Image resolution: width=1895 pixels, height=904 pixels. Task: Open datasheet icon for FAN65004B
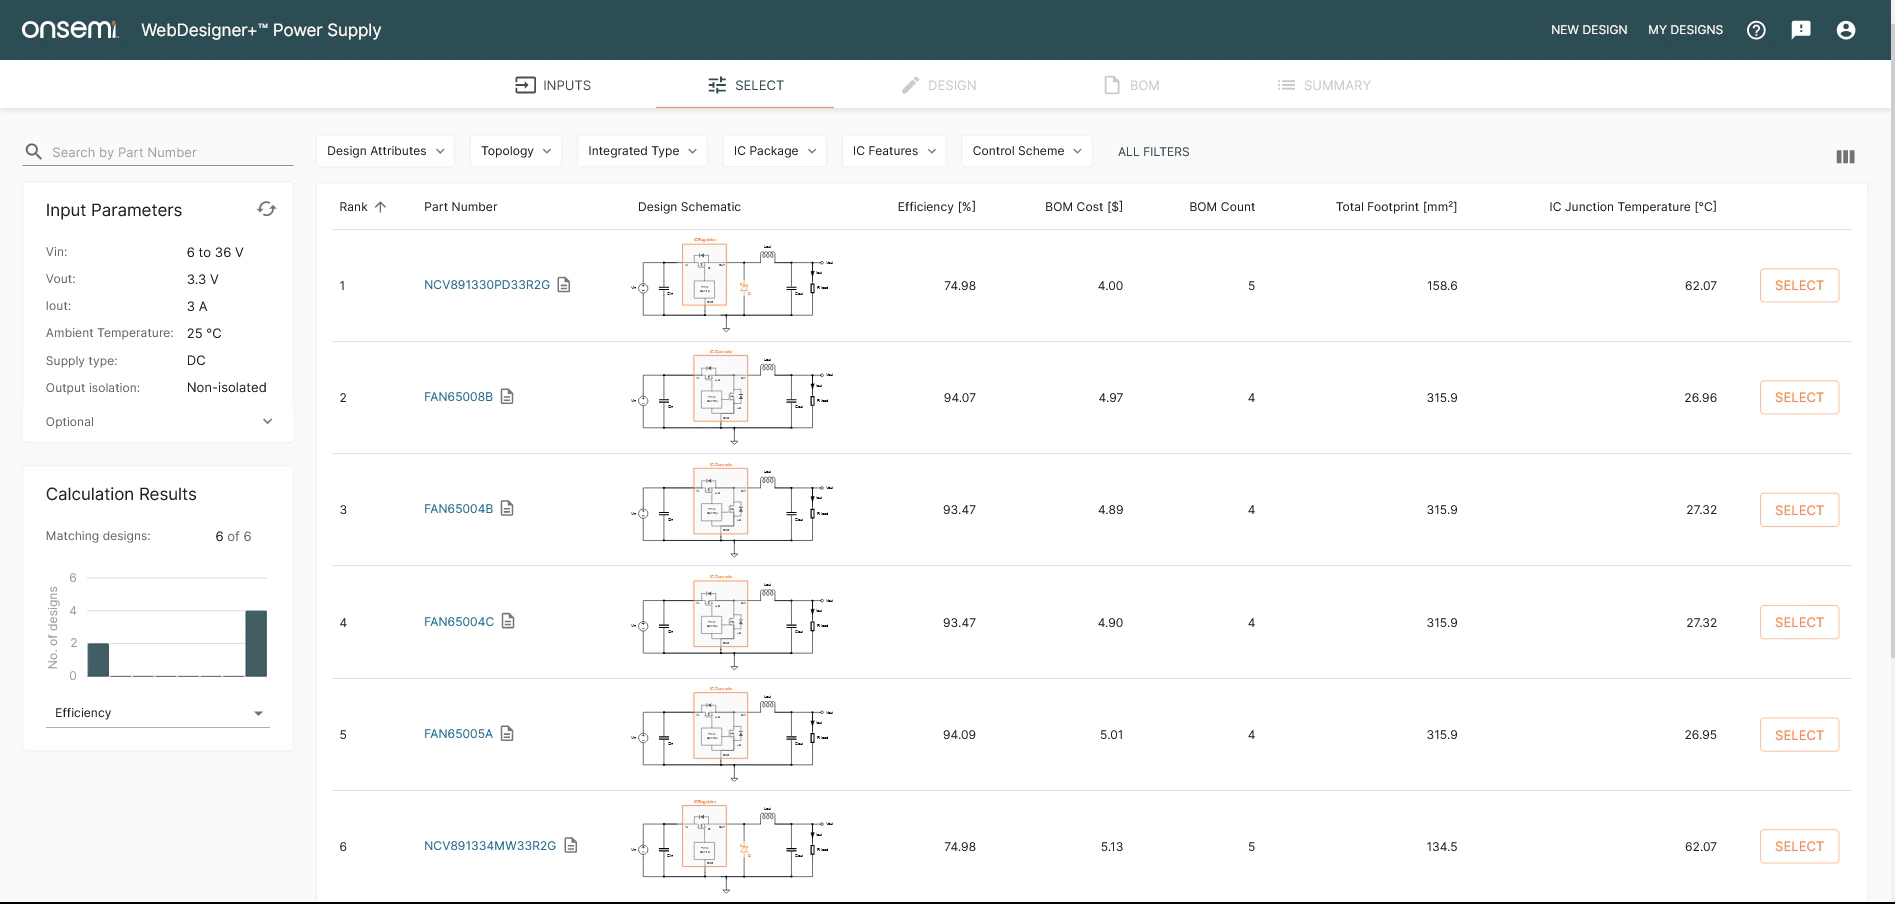point(507,509)
